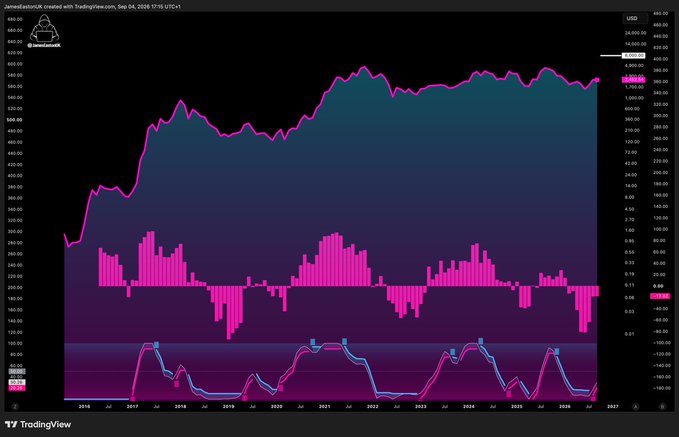Click the 2019 label on the time axis
The width and height of the screenshot is (679, 437).
click(228, 407)
